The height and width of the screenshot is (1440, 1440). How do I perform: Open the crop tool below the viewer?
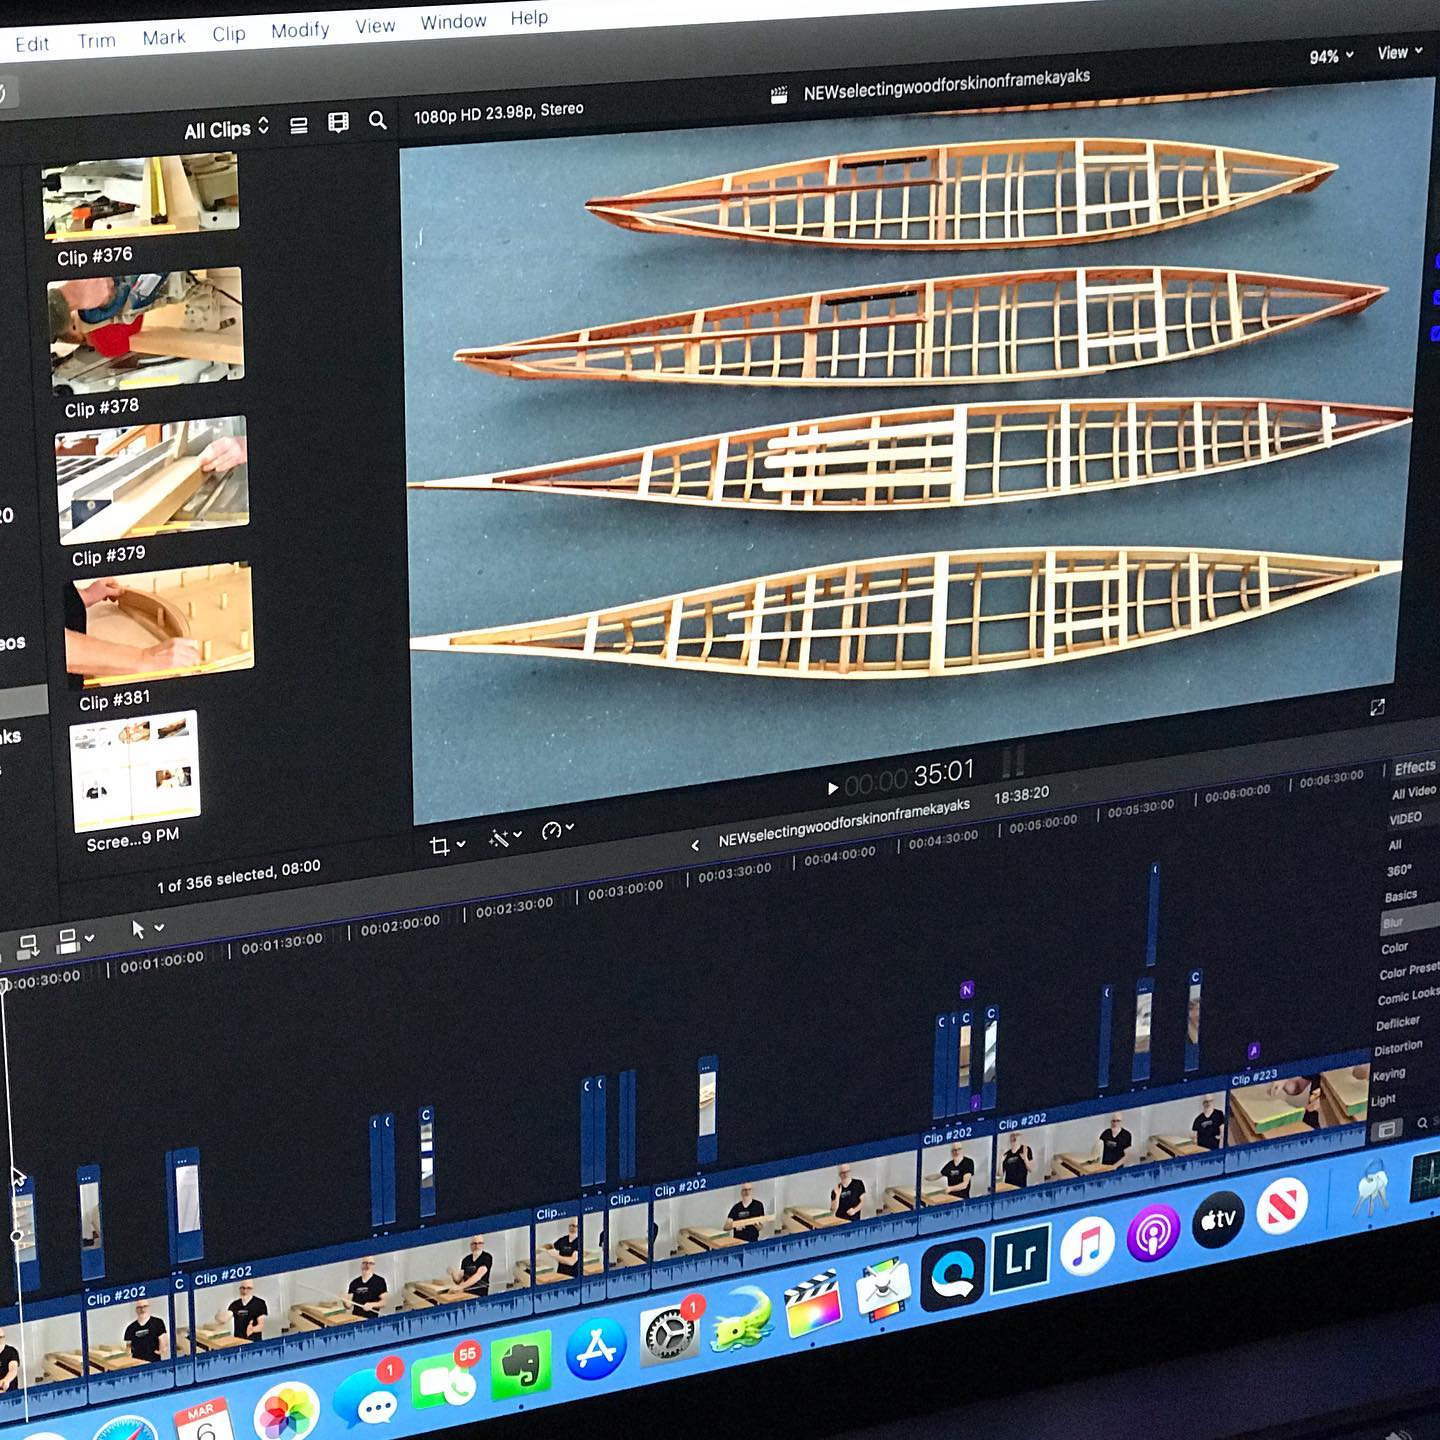[440, 846]
